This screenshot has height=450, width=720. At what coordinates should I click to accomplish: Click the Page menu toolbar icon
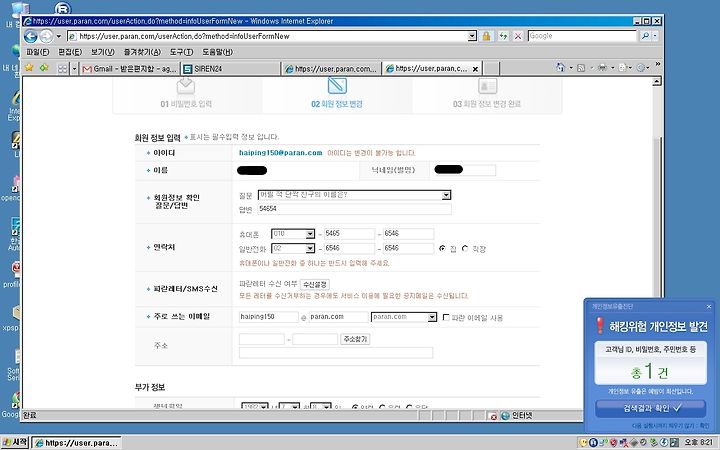coord(623,68)
